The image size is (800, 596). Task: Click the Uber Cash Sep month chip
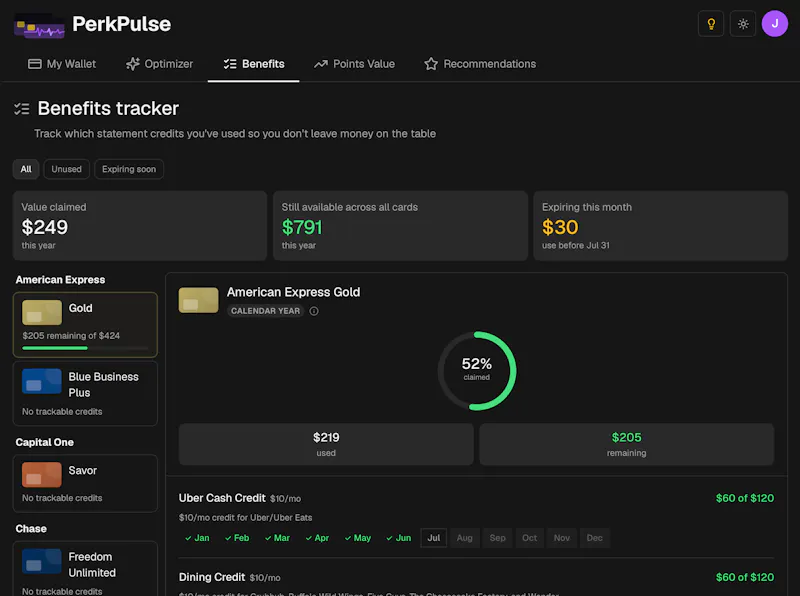coord(497,538)
